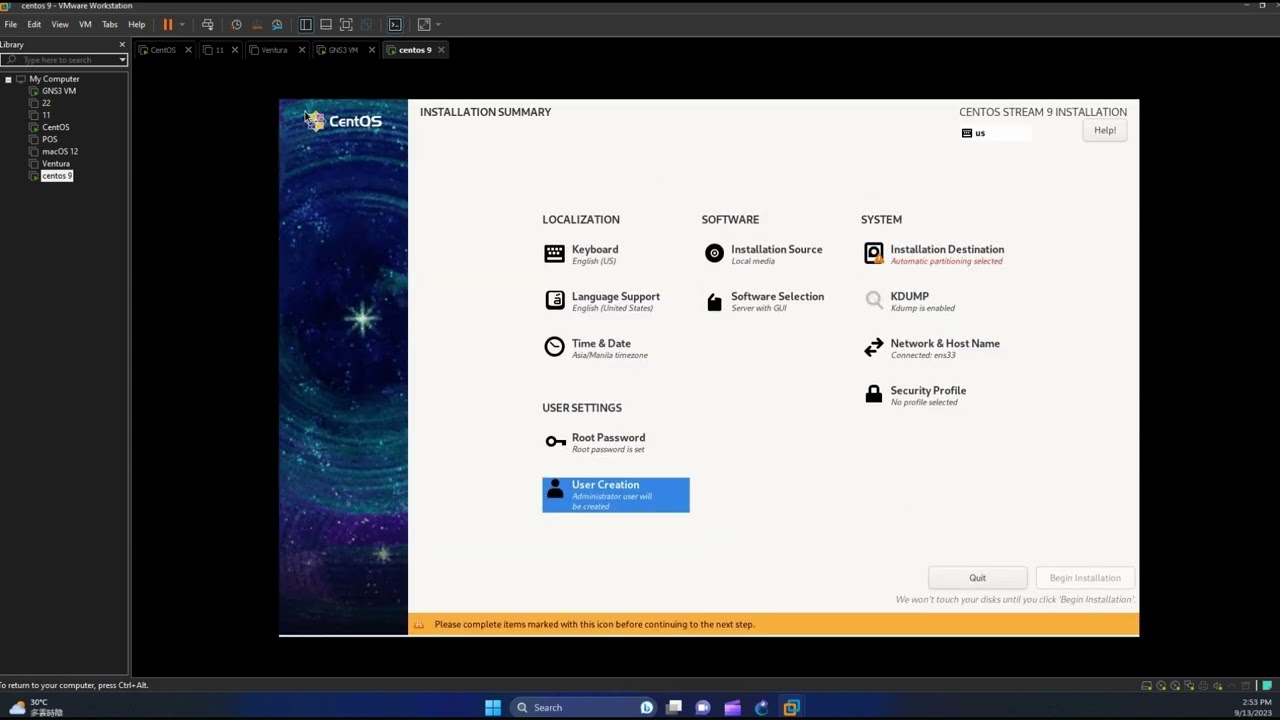The image size is (1280, 720).
Task: Select GNS3 VM in the library
Action: coord(59,91)
